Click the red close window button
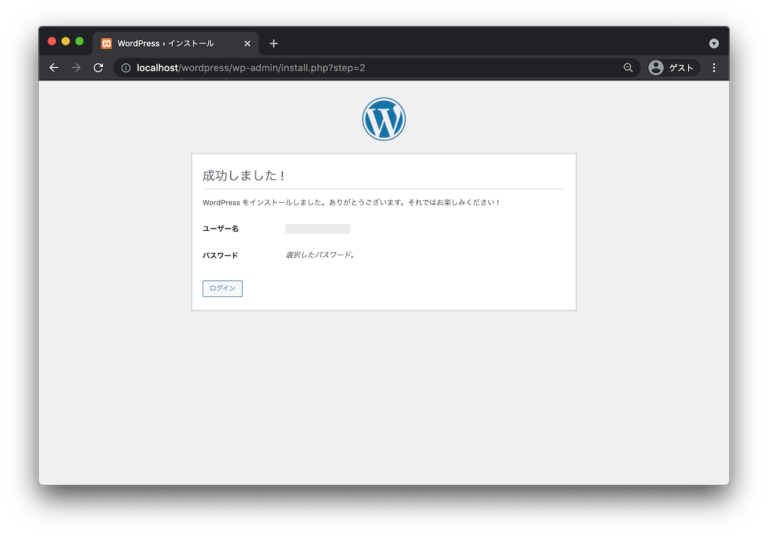Screen dimensions: 768x536 [x=51, y=41]
